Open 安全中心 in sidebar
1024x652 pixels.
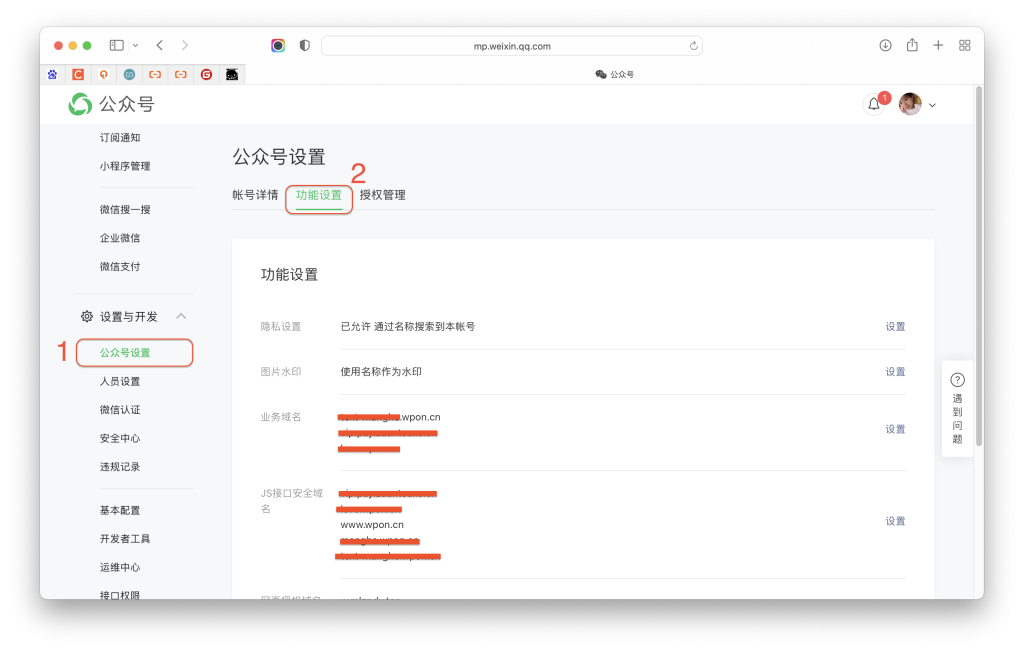(x=120, y=438)
